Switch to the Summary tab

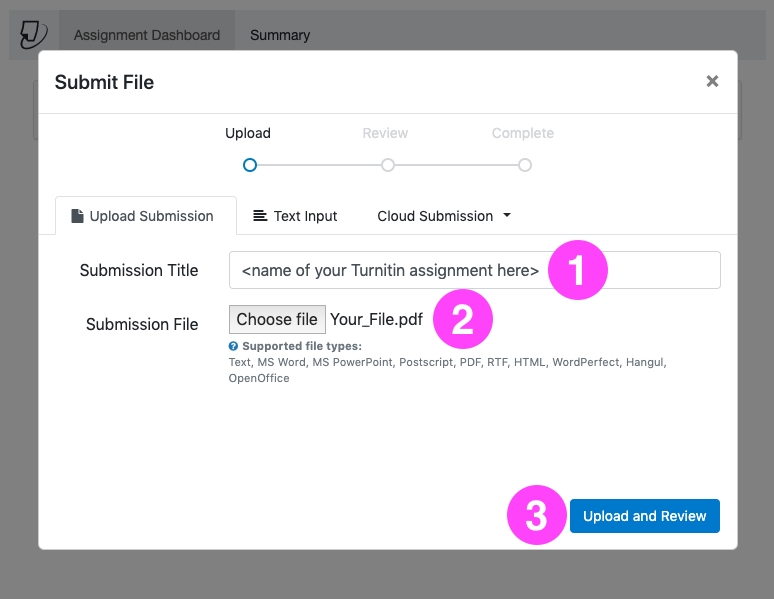[280, 35]
